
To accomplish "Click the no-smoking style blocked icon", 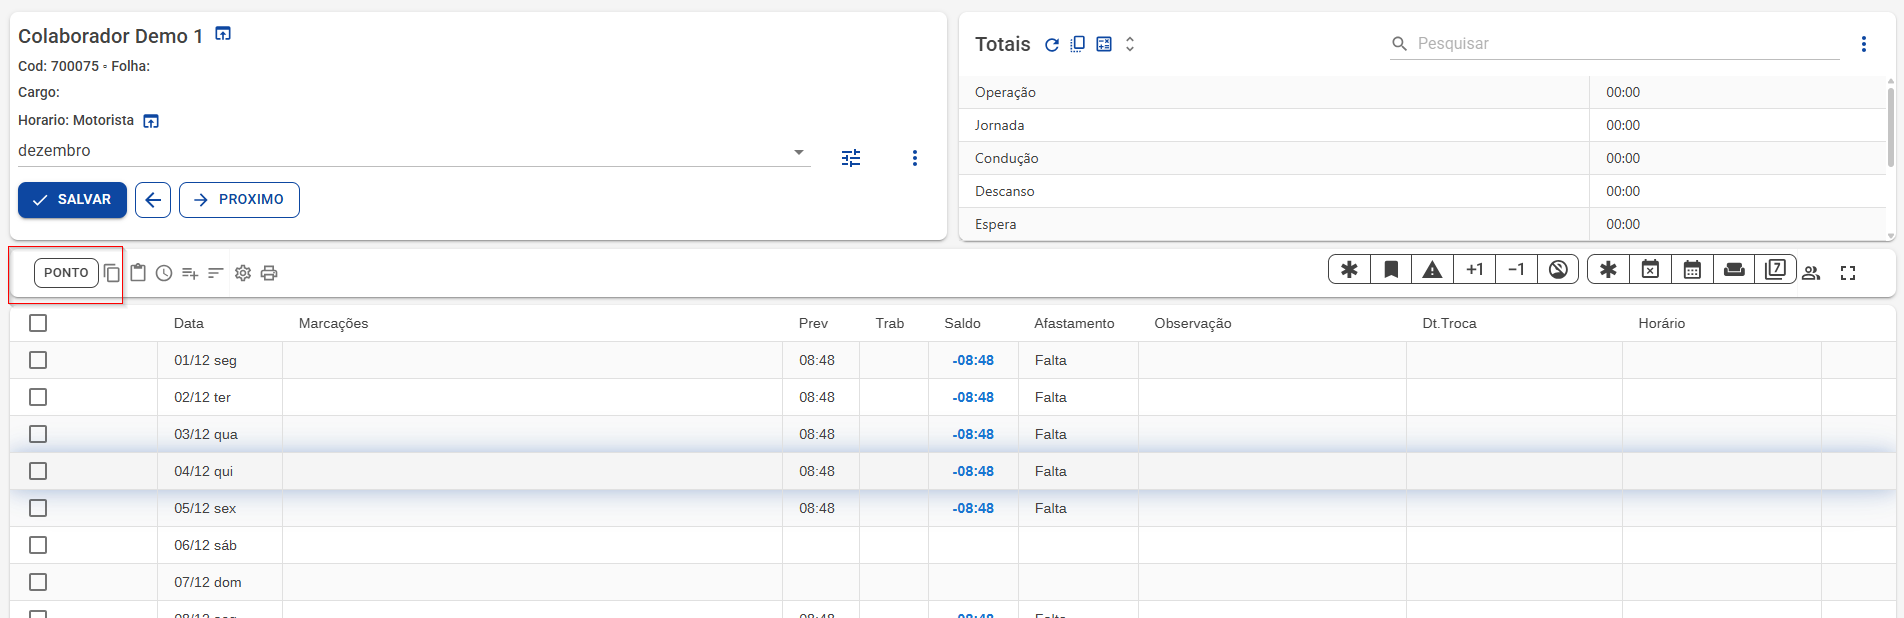I will (x=1558, y=269).
